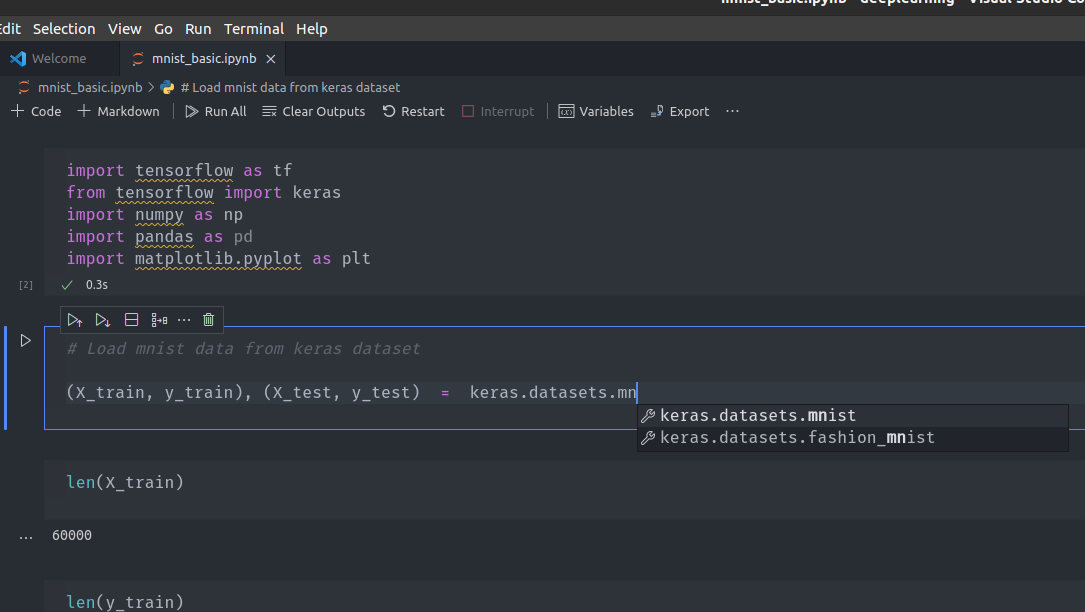Open output ellipsis next to 60000
This screenshot has width=1085, height=612.
26,536
